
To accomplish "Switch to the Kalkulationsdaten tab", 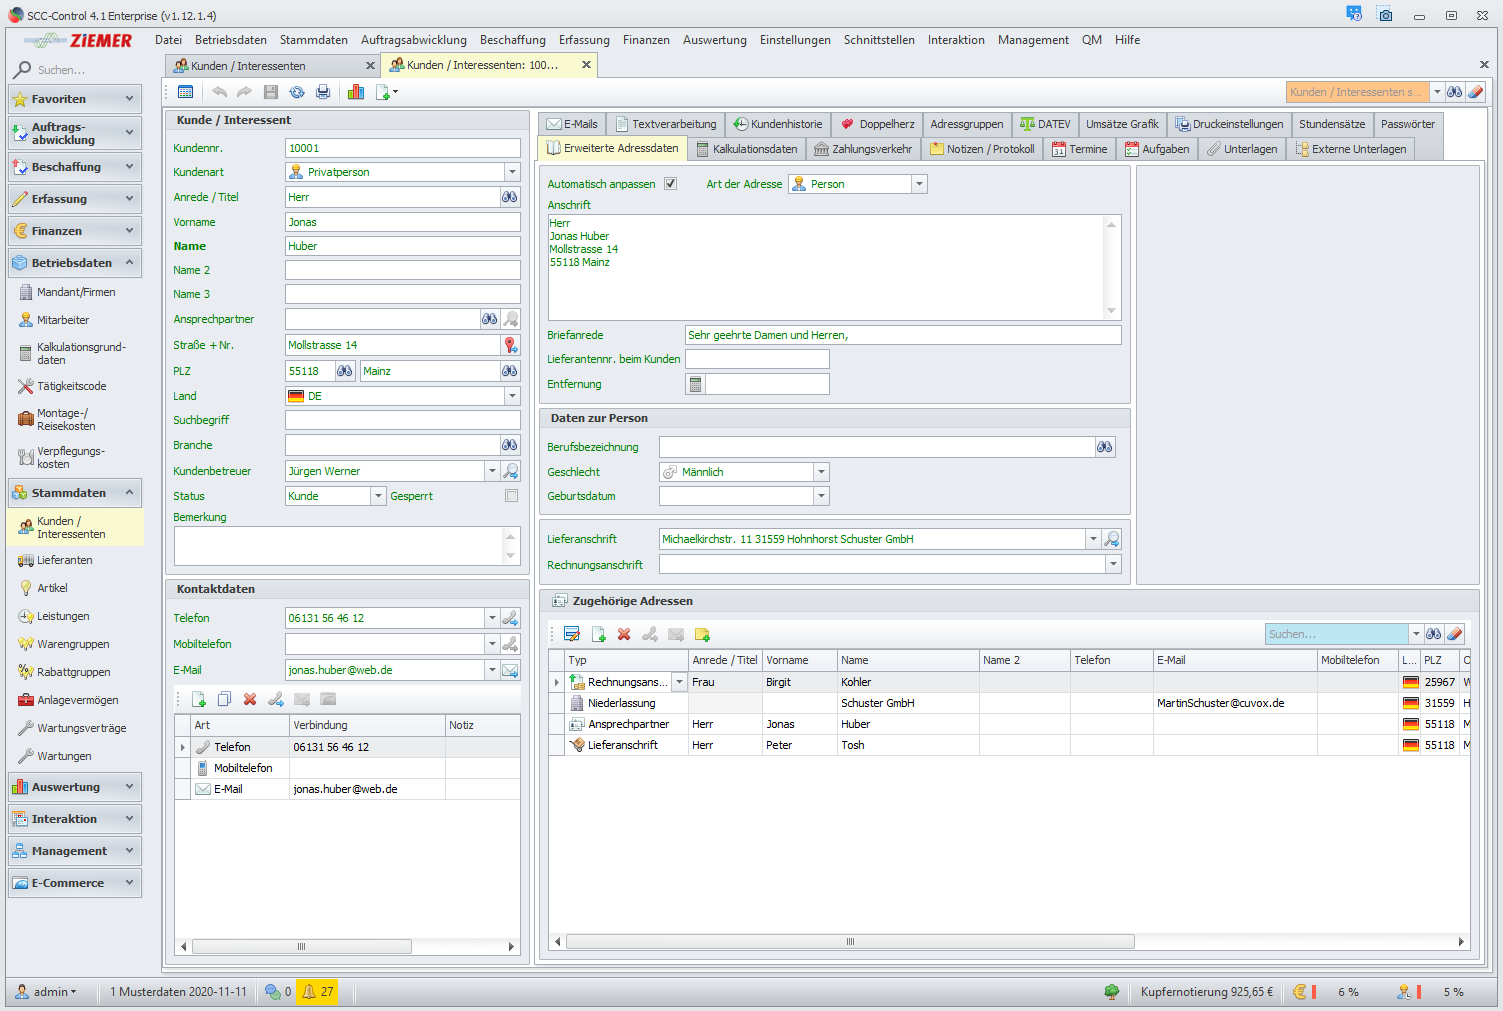I will point(746,149).
